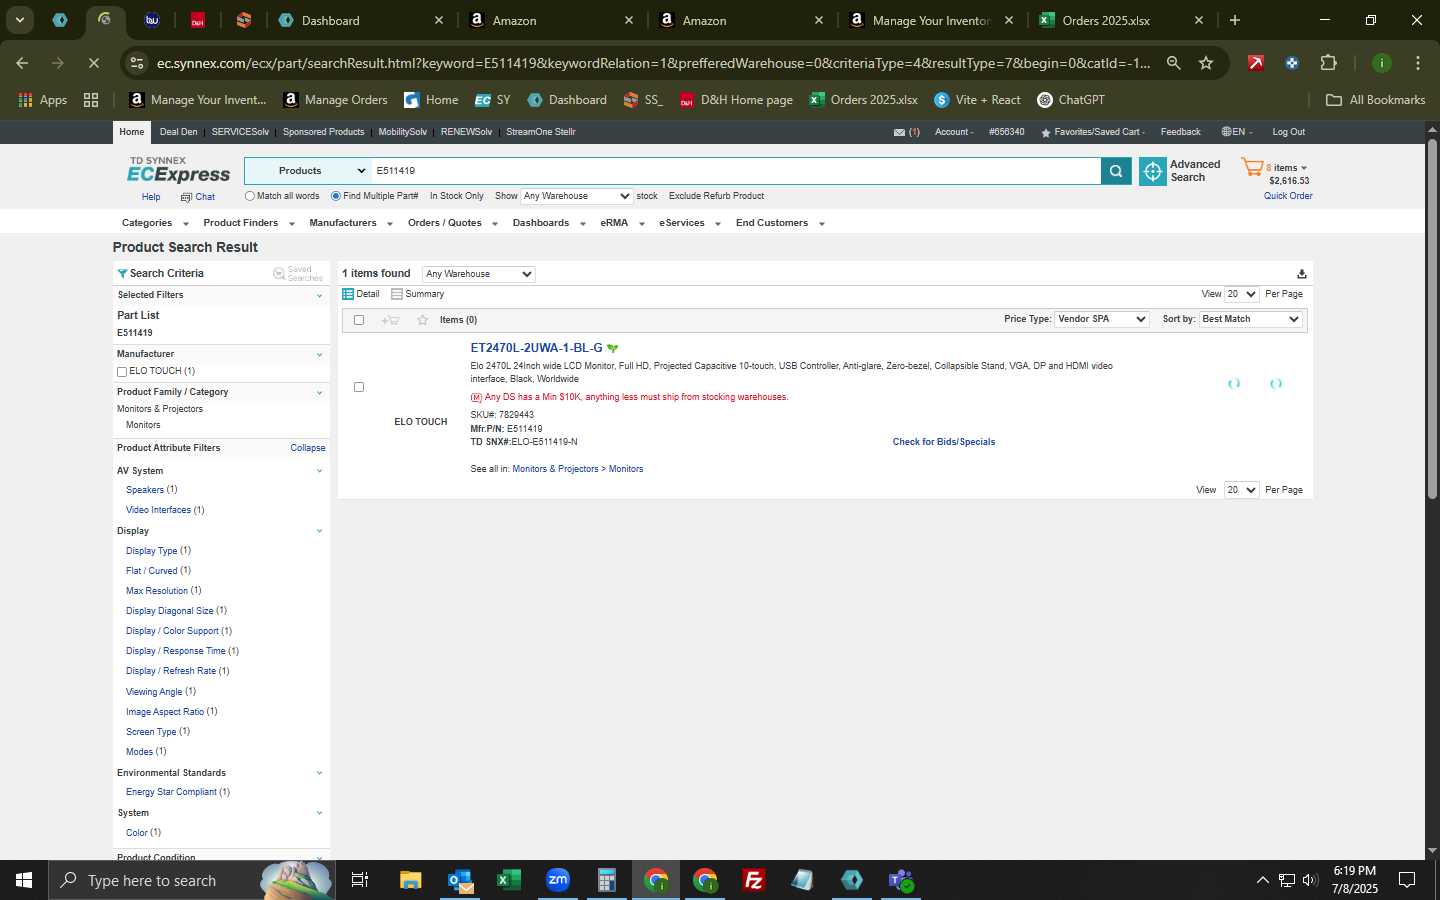Click the browser stop loading button
This screenshot has width=1440, height=900.
(93, 63)
